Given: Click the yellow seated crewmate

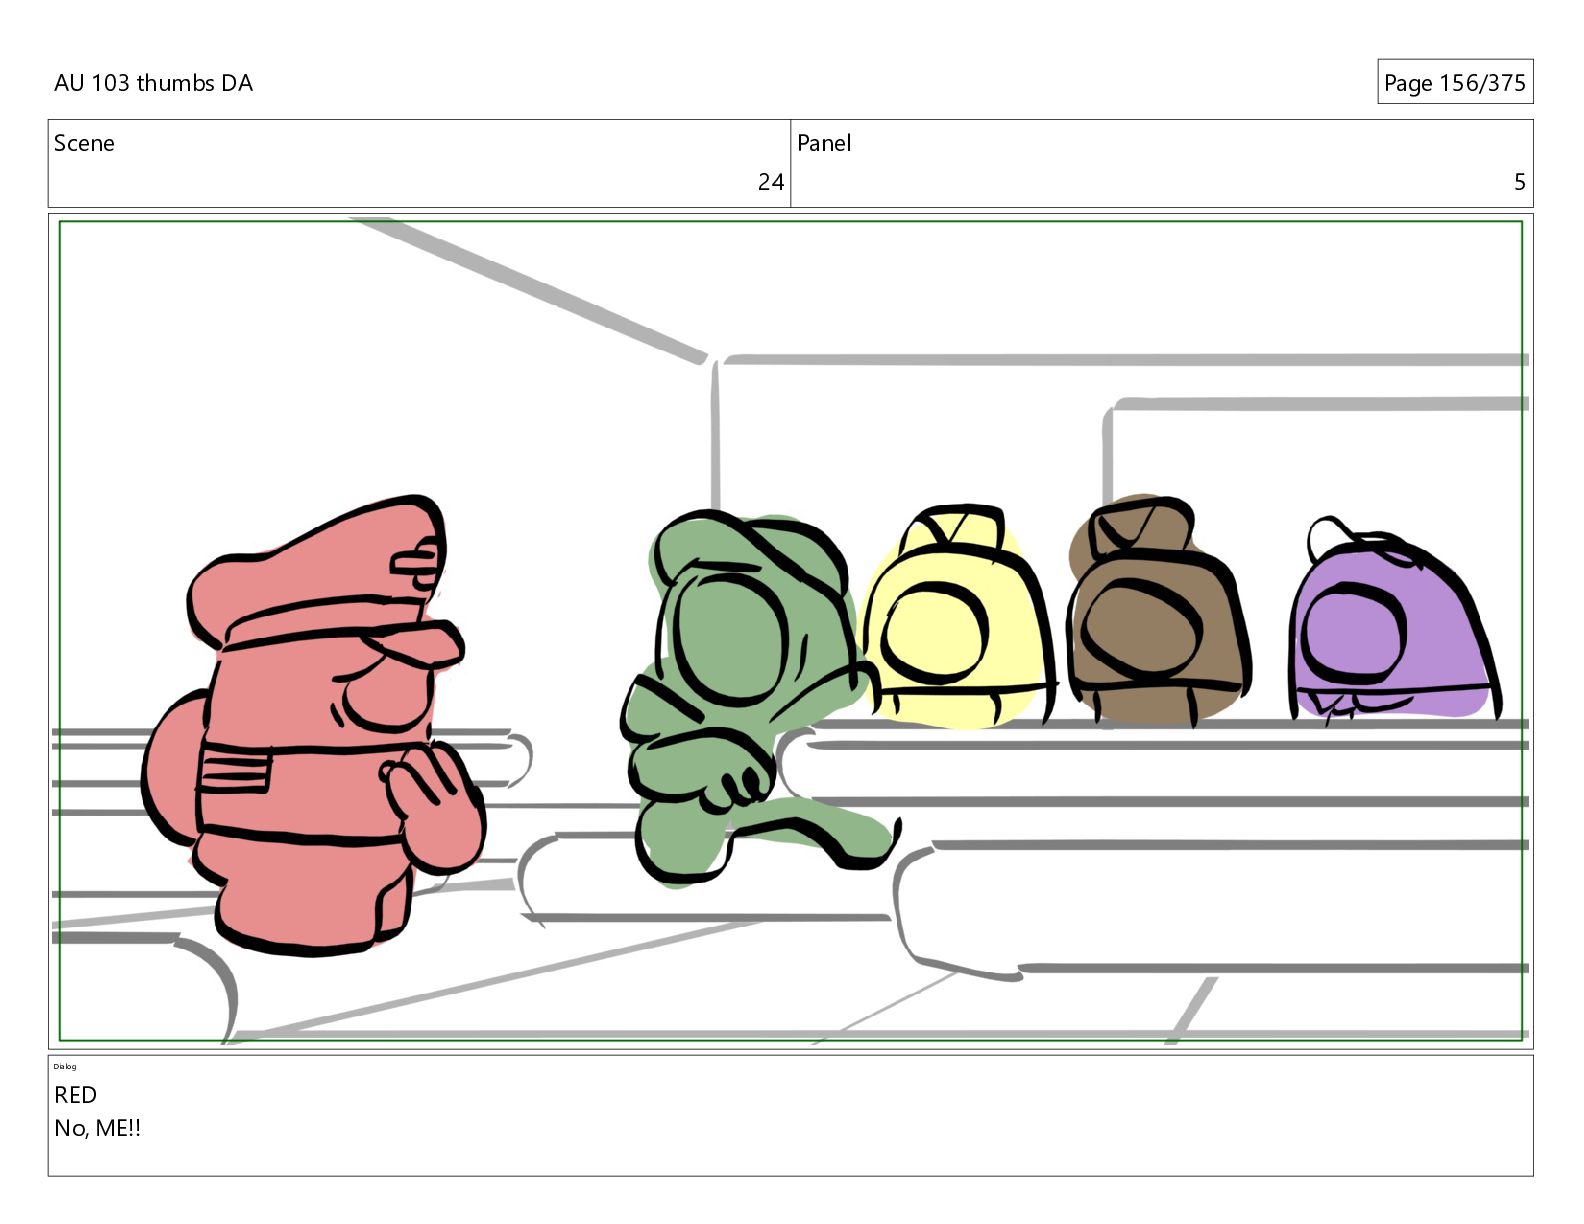Looking at the screenshot, I should click(958, 618).
